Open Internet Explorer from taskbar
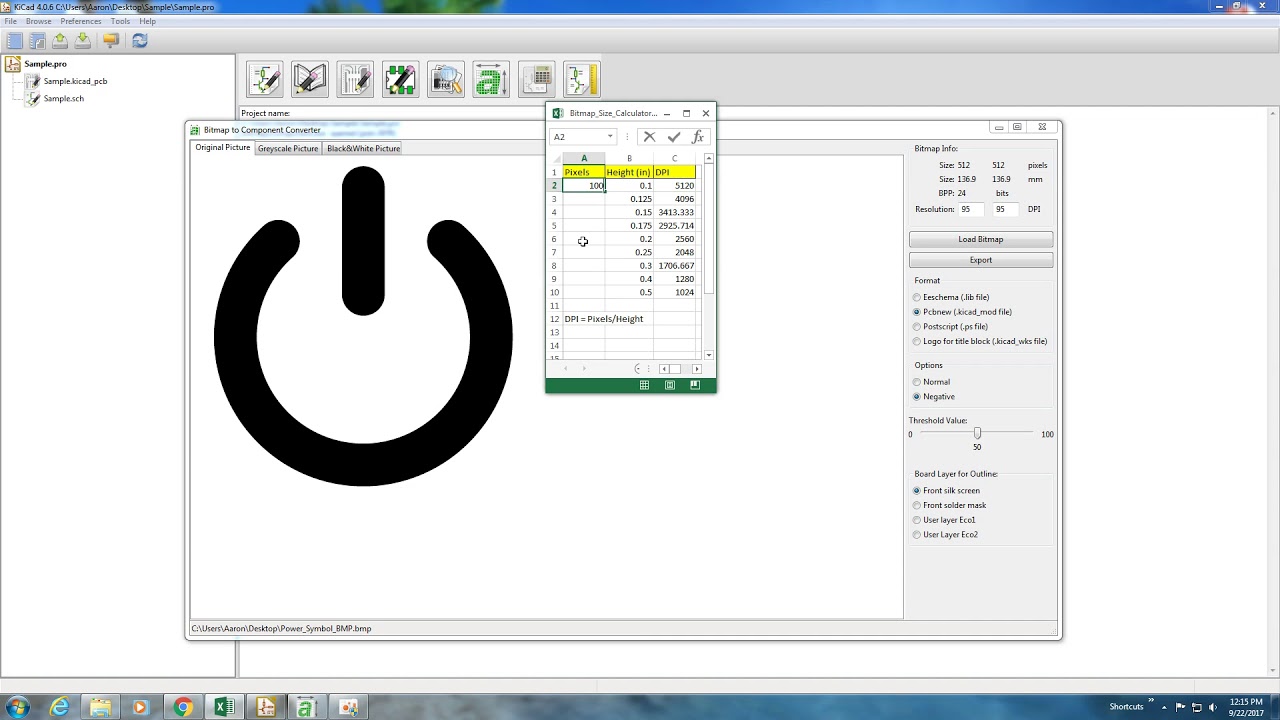Image resolution: width=1280 pixels, height=720 pixels. [x=60, y=707]
